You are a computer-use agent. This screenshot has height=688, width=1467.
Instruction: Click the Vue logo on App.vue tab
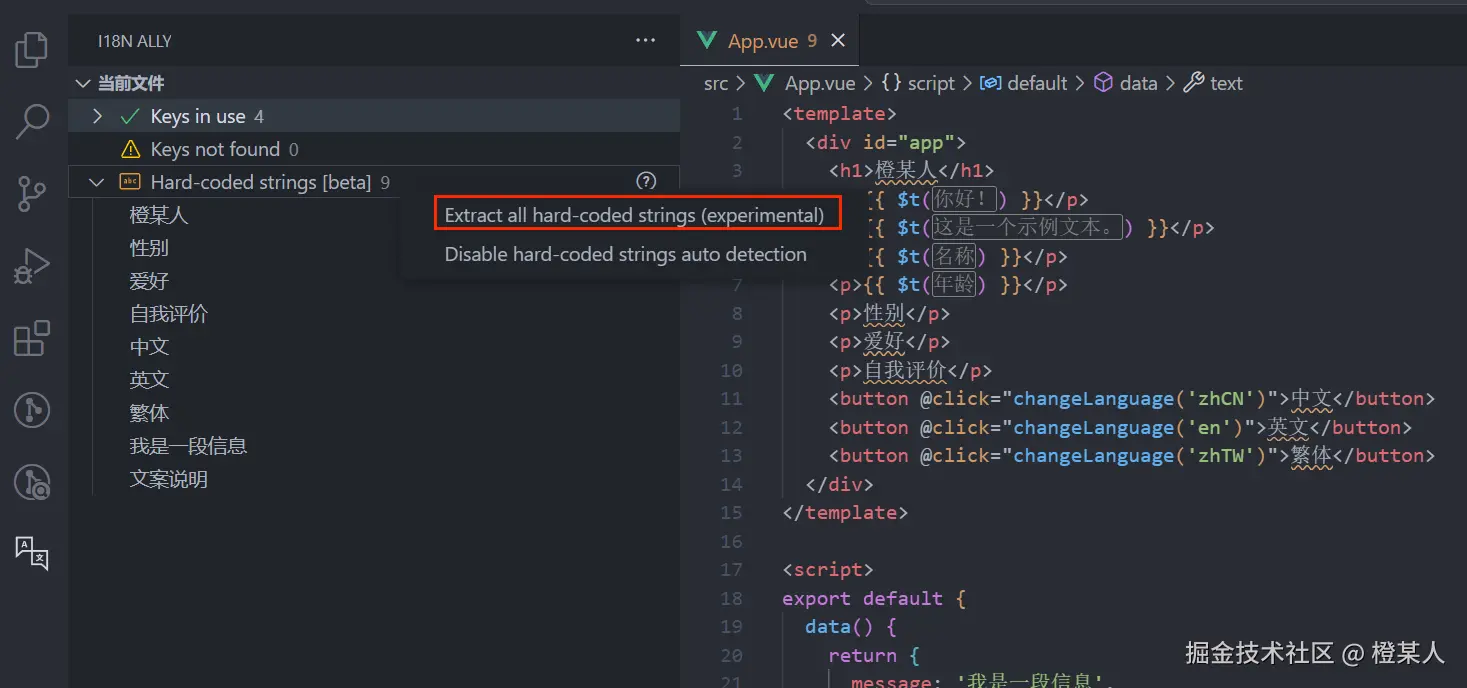click(x=707, y=41)
